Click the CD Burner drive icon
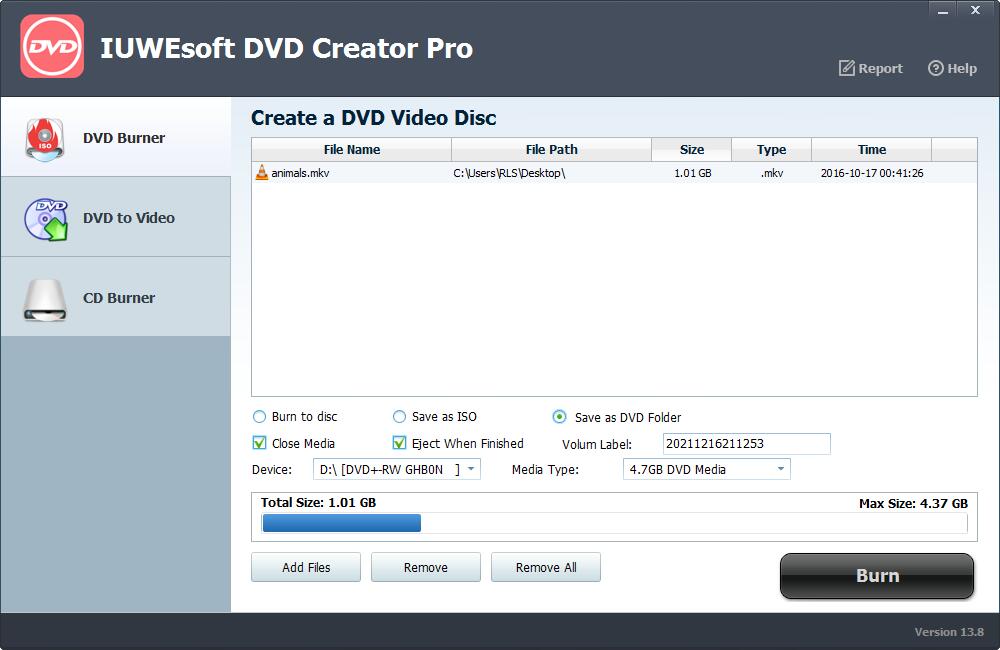This screenshot has width=1000, height=650. point(45,299)
